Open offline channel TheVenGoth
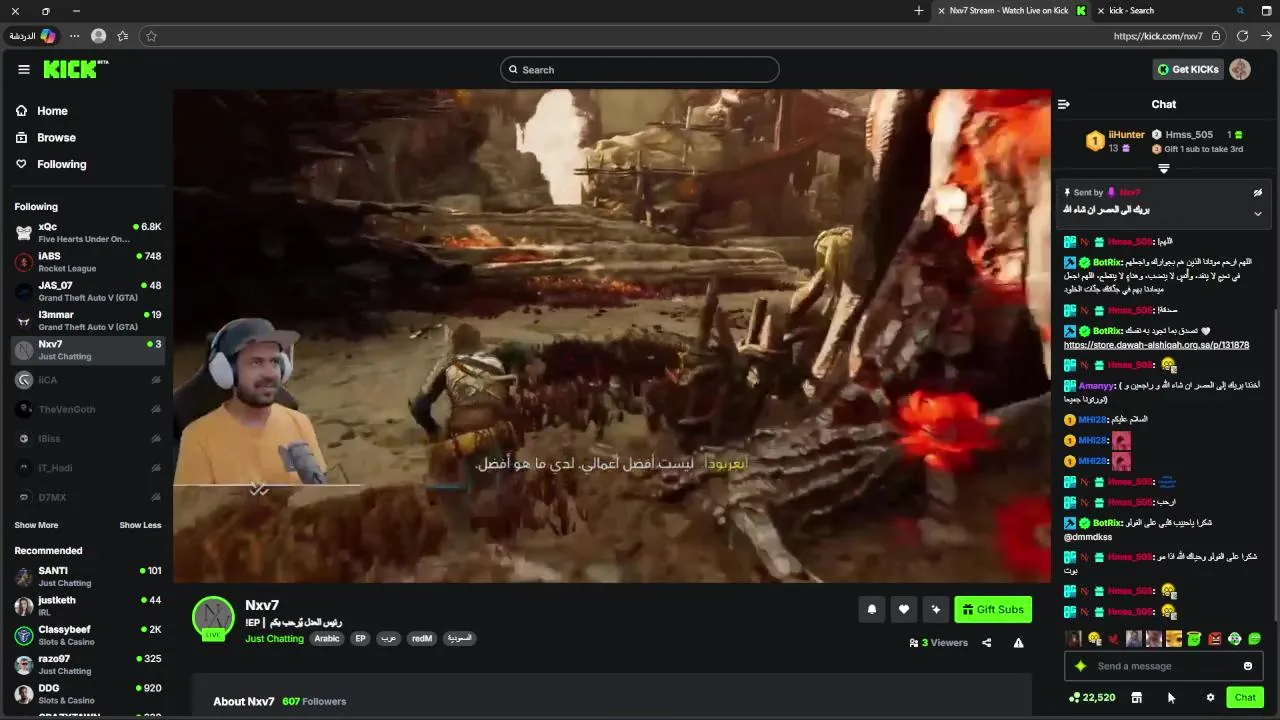 click(88, 409)
